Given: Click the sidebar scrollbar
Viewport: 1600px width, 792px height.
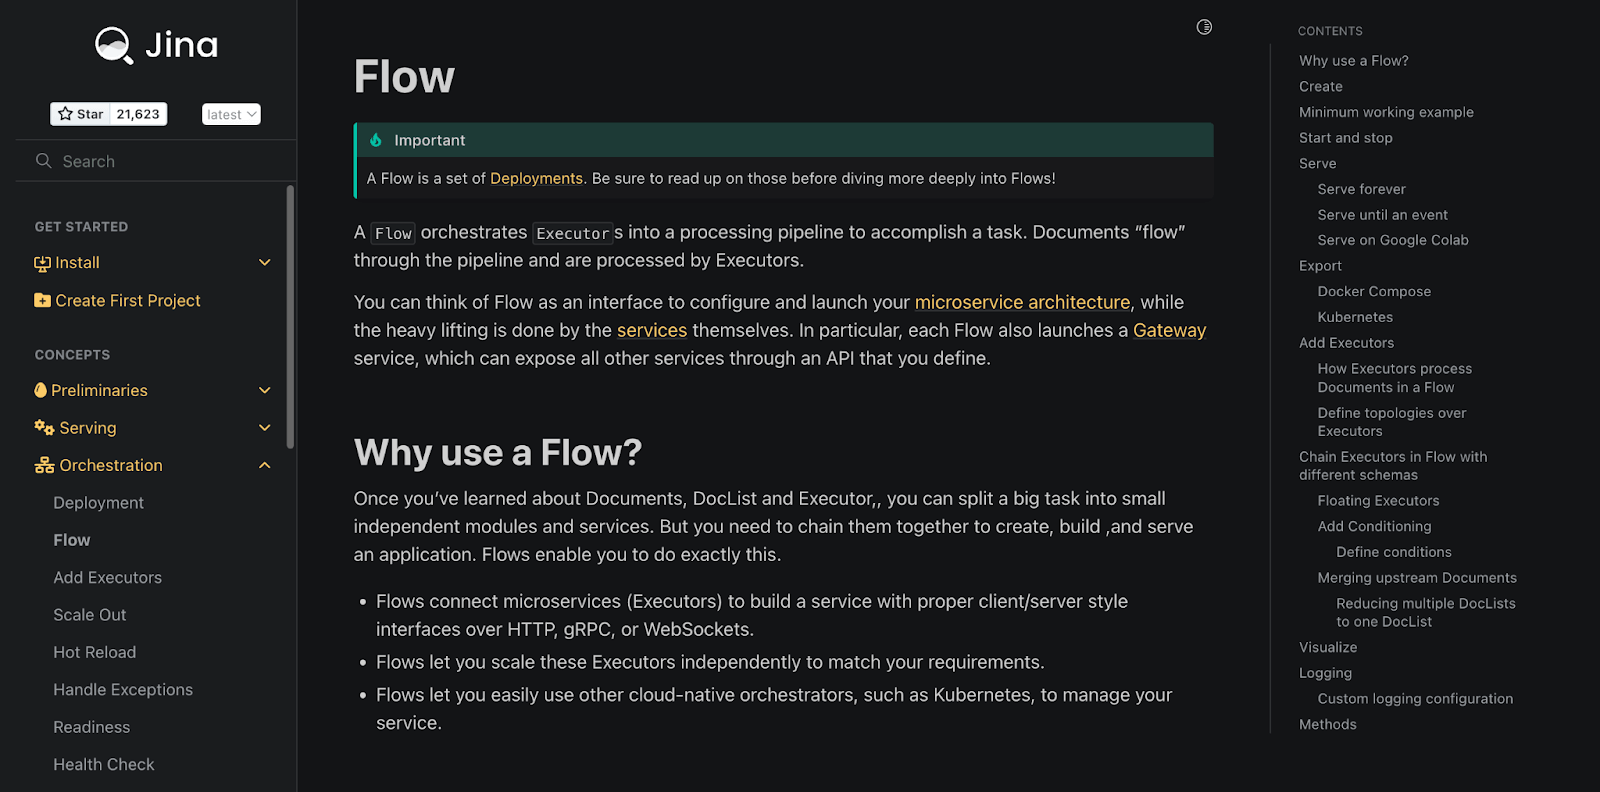Looking at the screenshot, I should coord(290,316).
